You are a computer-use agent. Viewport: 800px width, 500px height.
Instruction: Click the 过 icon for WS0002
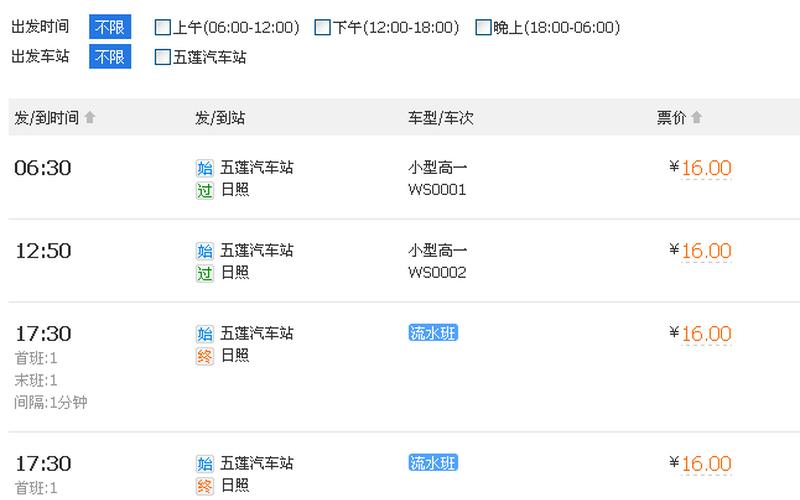point(205,273)
